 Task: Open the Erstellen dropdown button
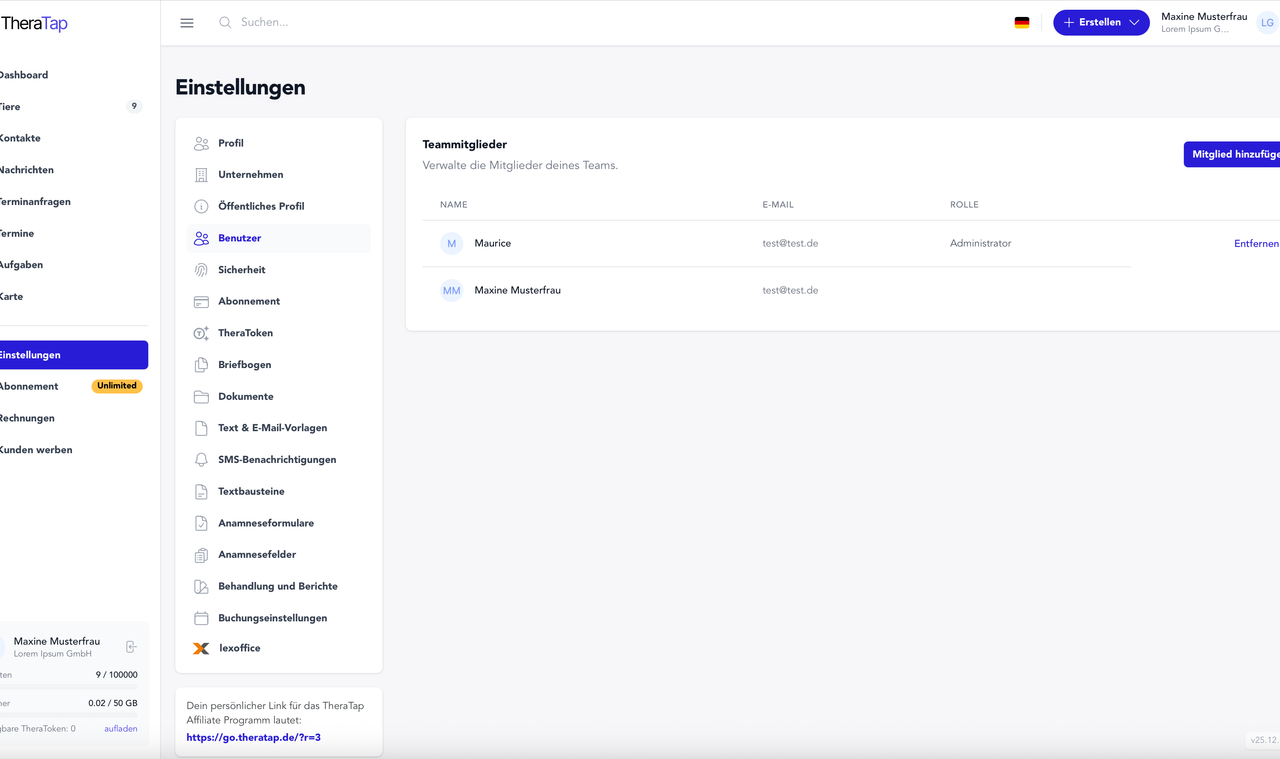1101,22
